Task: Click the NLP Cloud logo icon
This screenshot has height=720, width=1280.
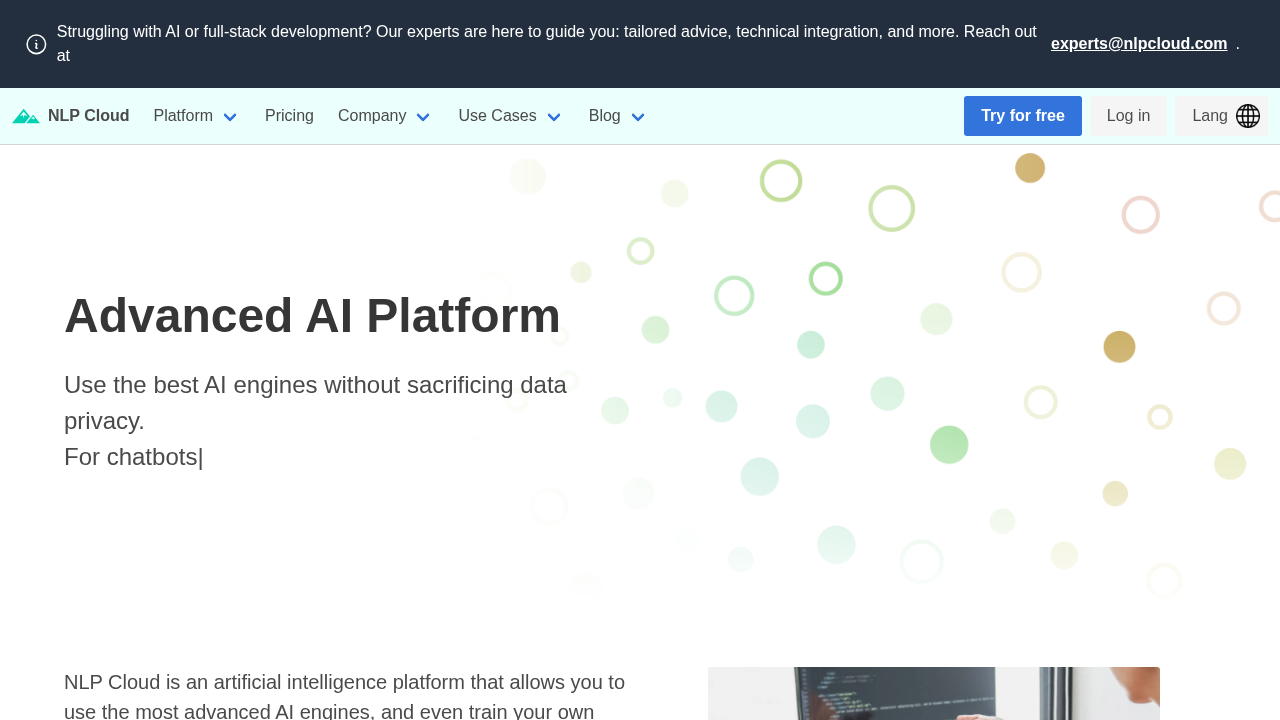Action: coord(26,116)
